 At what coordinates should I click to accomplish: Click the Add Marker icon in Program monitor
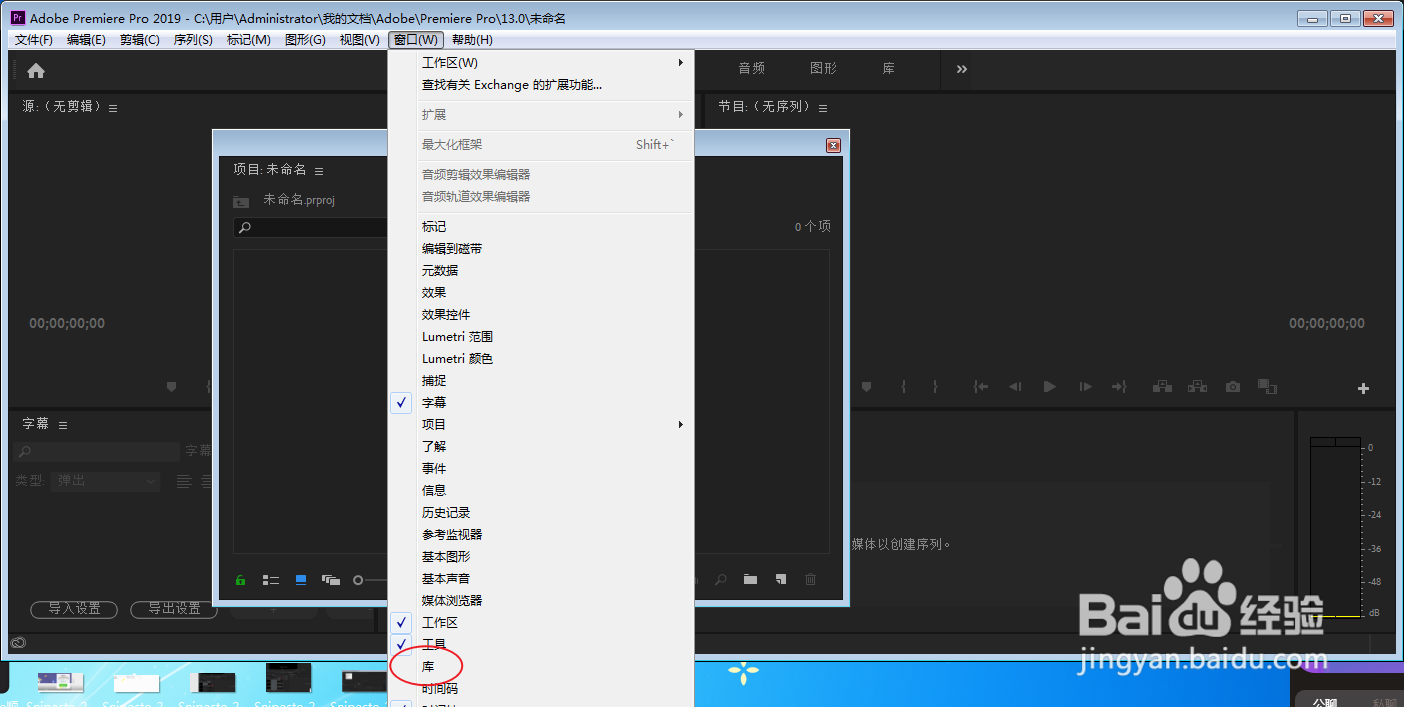click(x=867, y=386)
